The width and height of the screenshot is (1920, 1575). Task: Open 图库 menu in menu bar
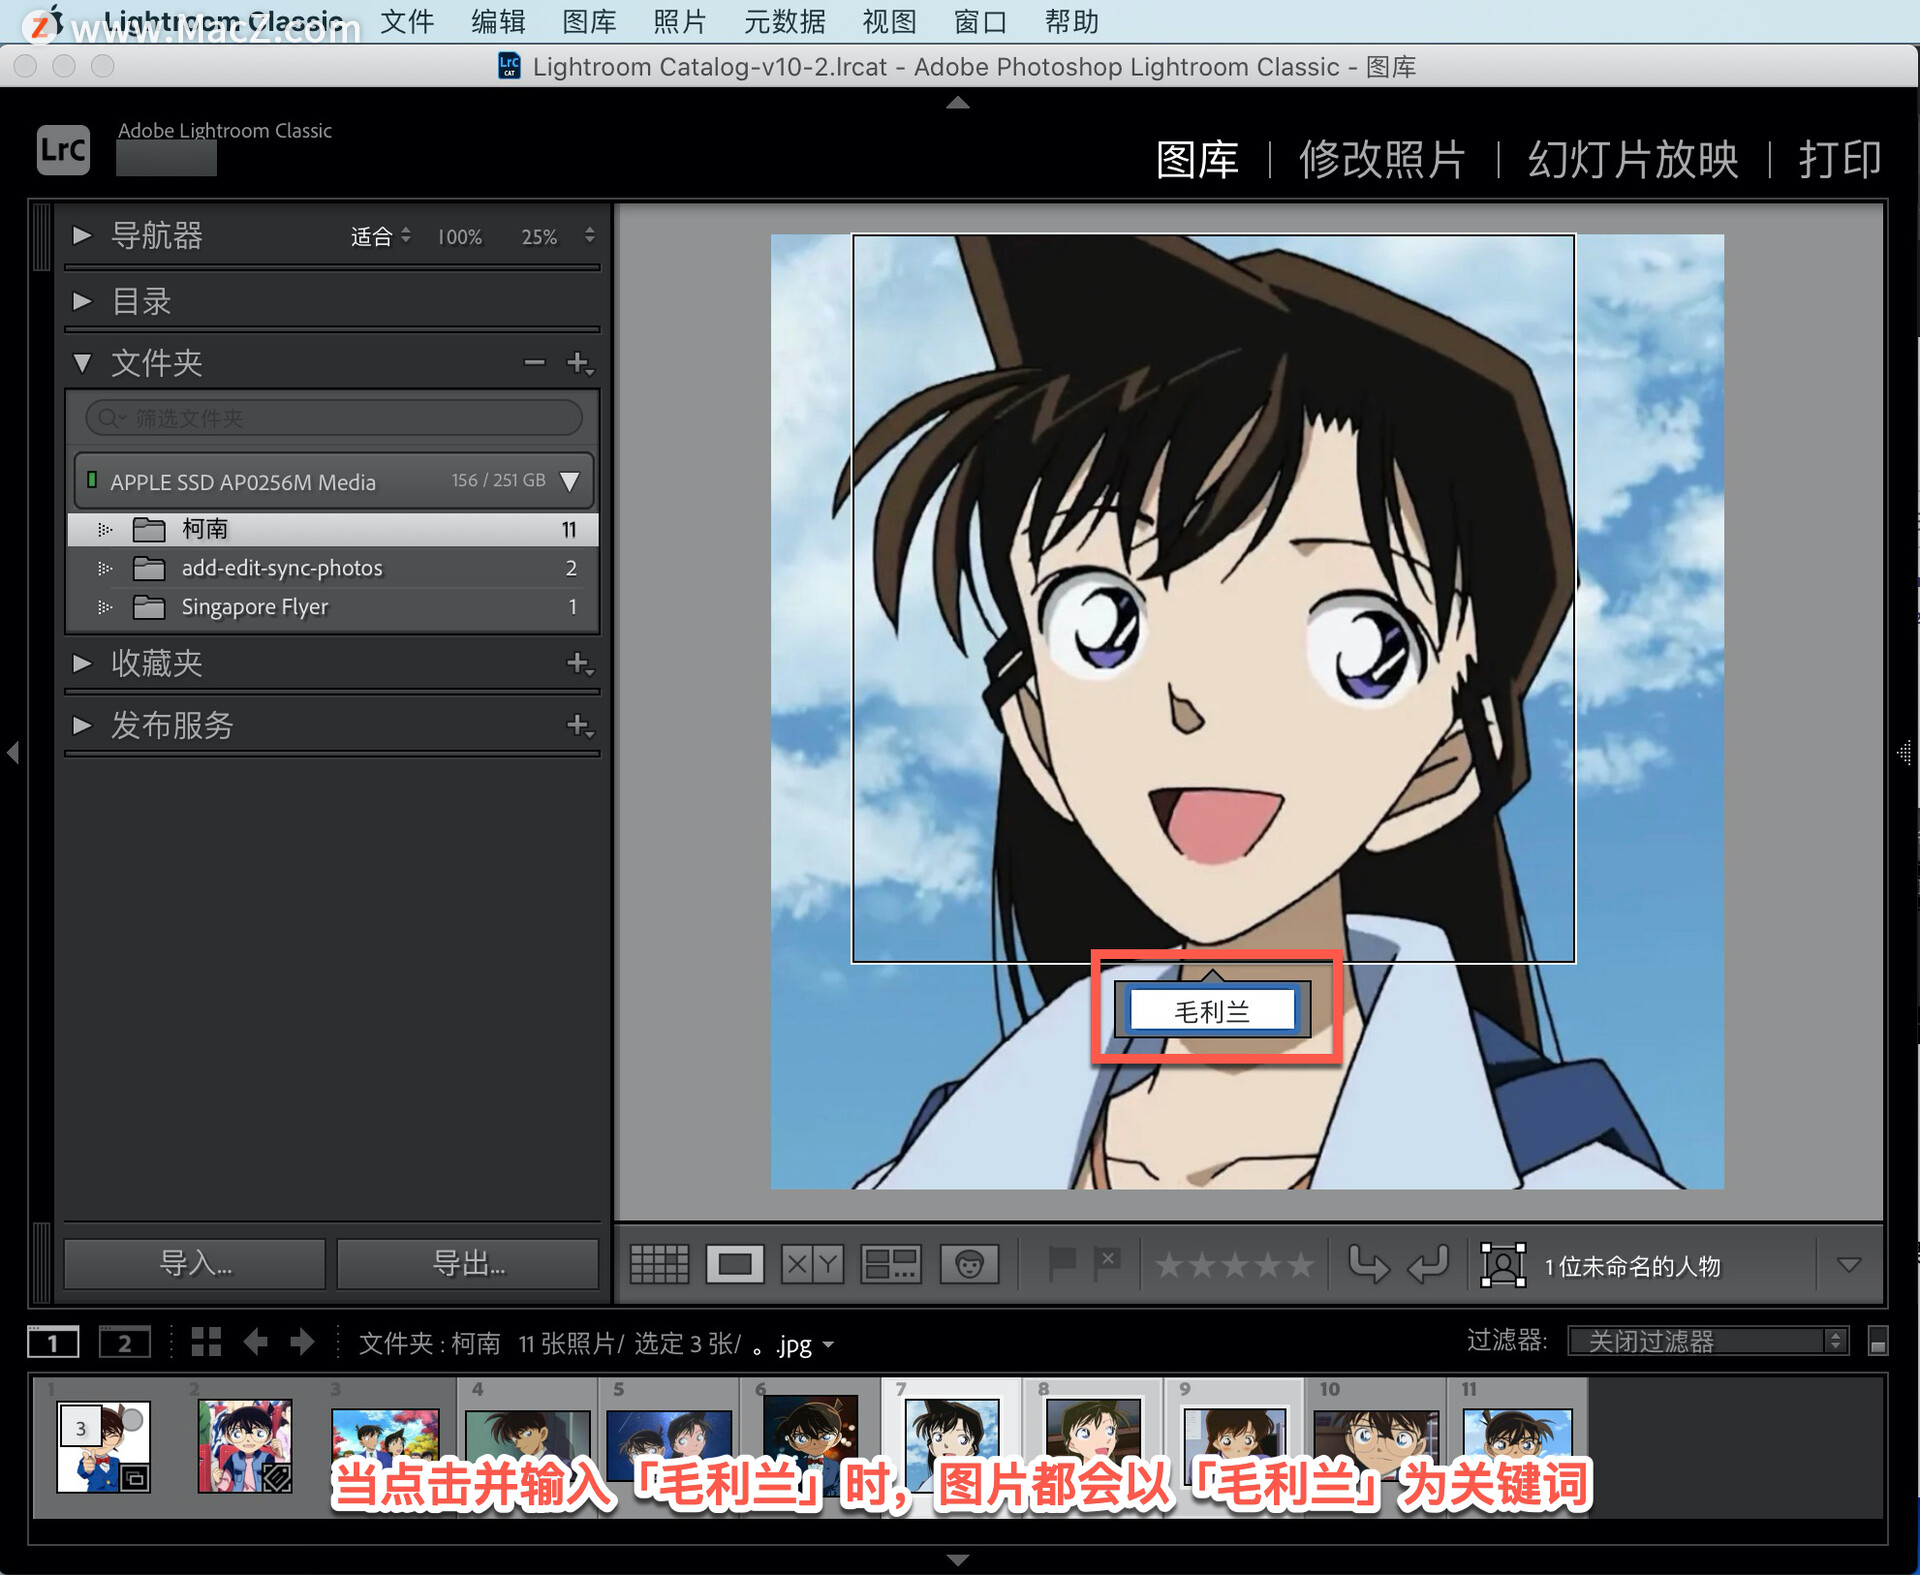[589, 21]
